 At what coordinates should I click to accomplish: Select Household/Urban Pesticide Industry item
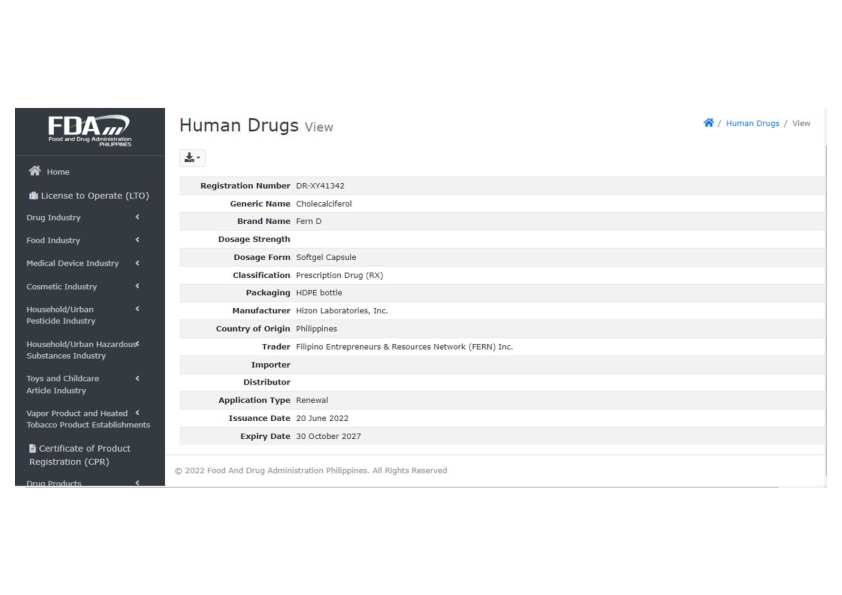click(61, 315)
